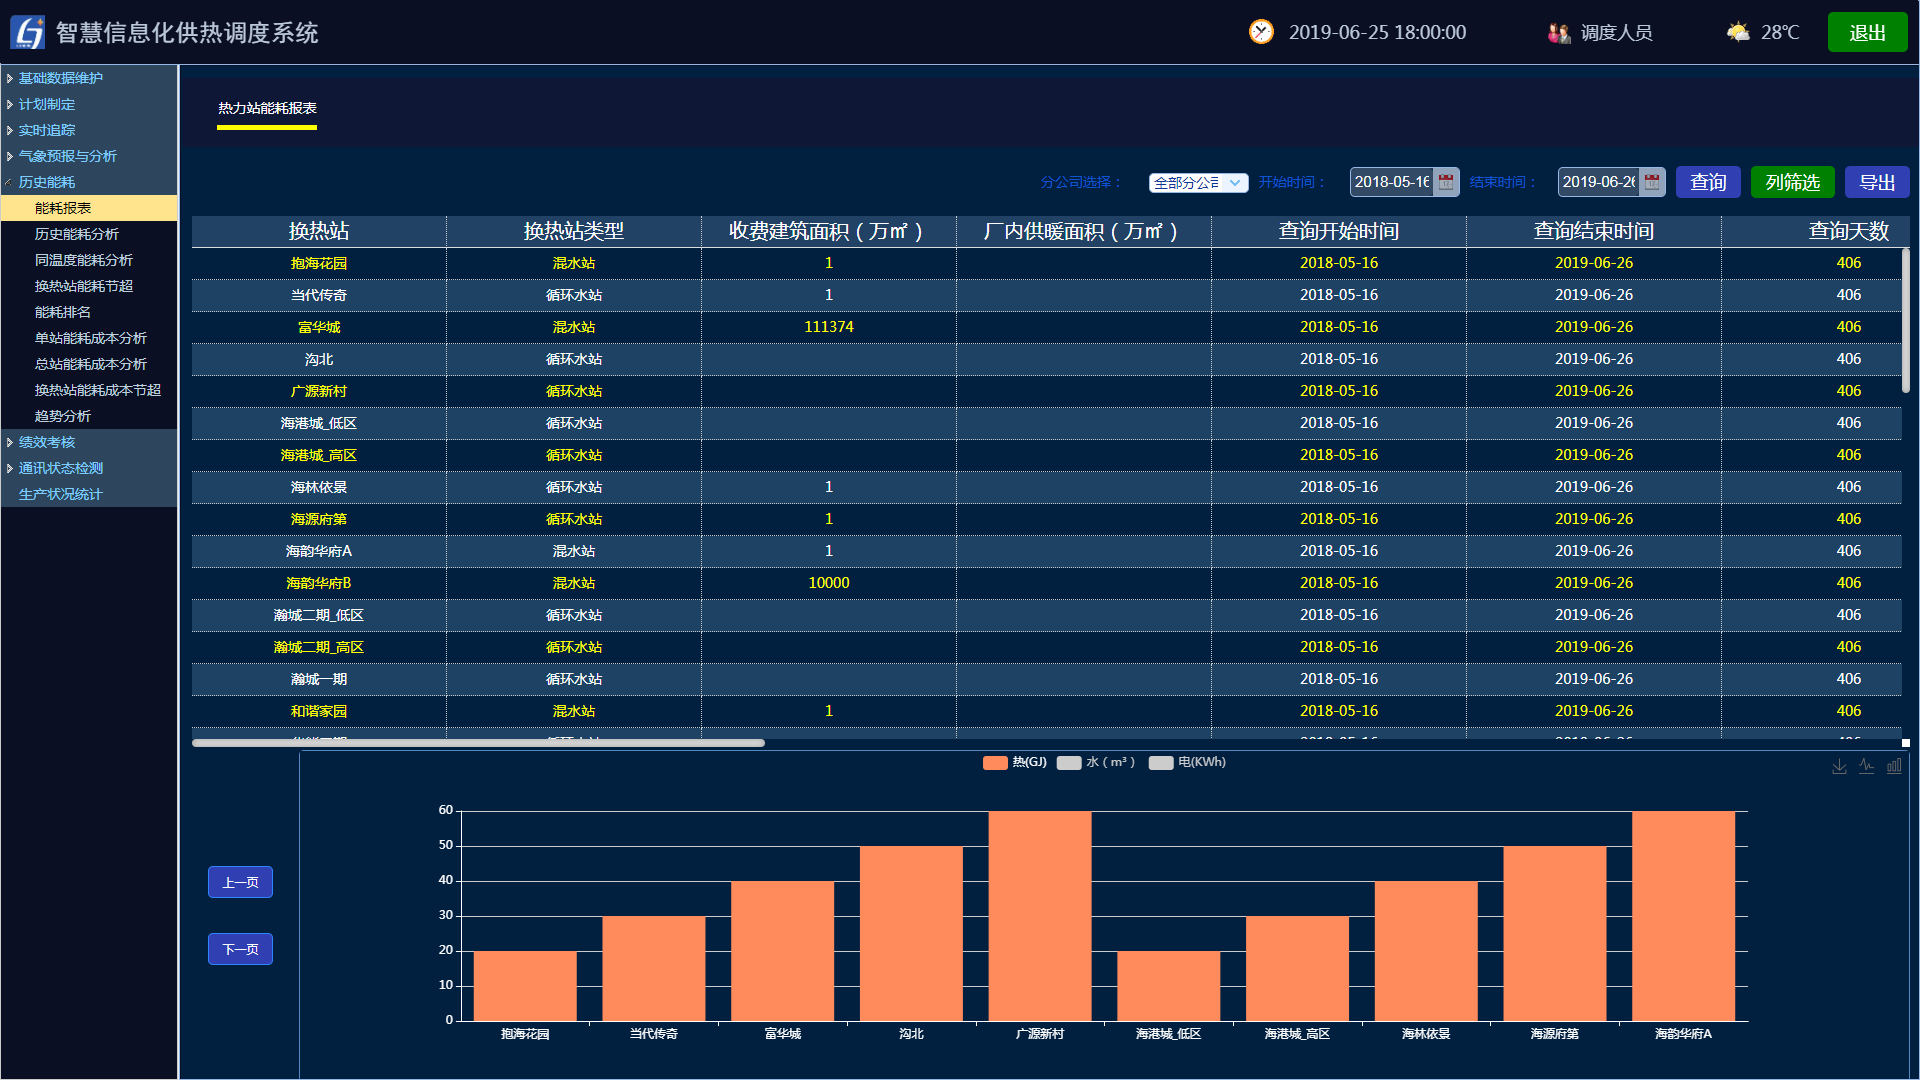
Task: Click the 10000 area value cell
Action: click(x=829, y=583)
